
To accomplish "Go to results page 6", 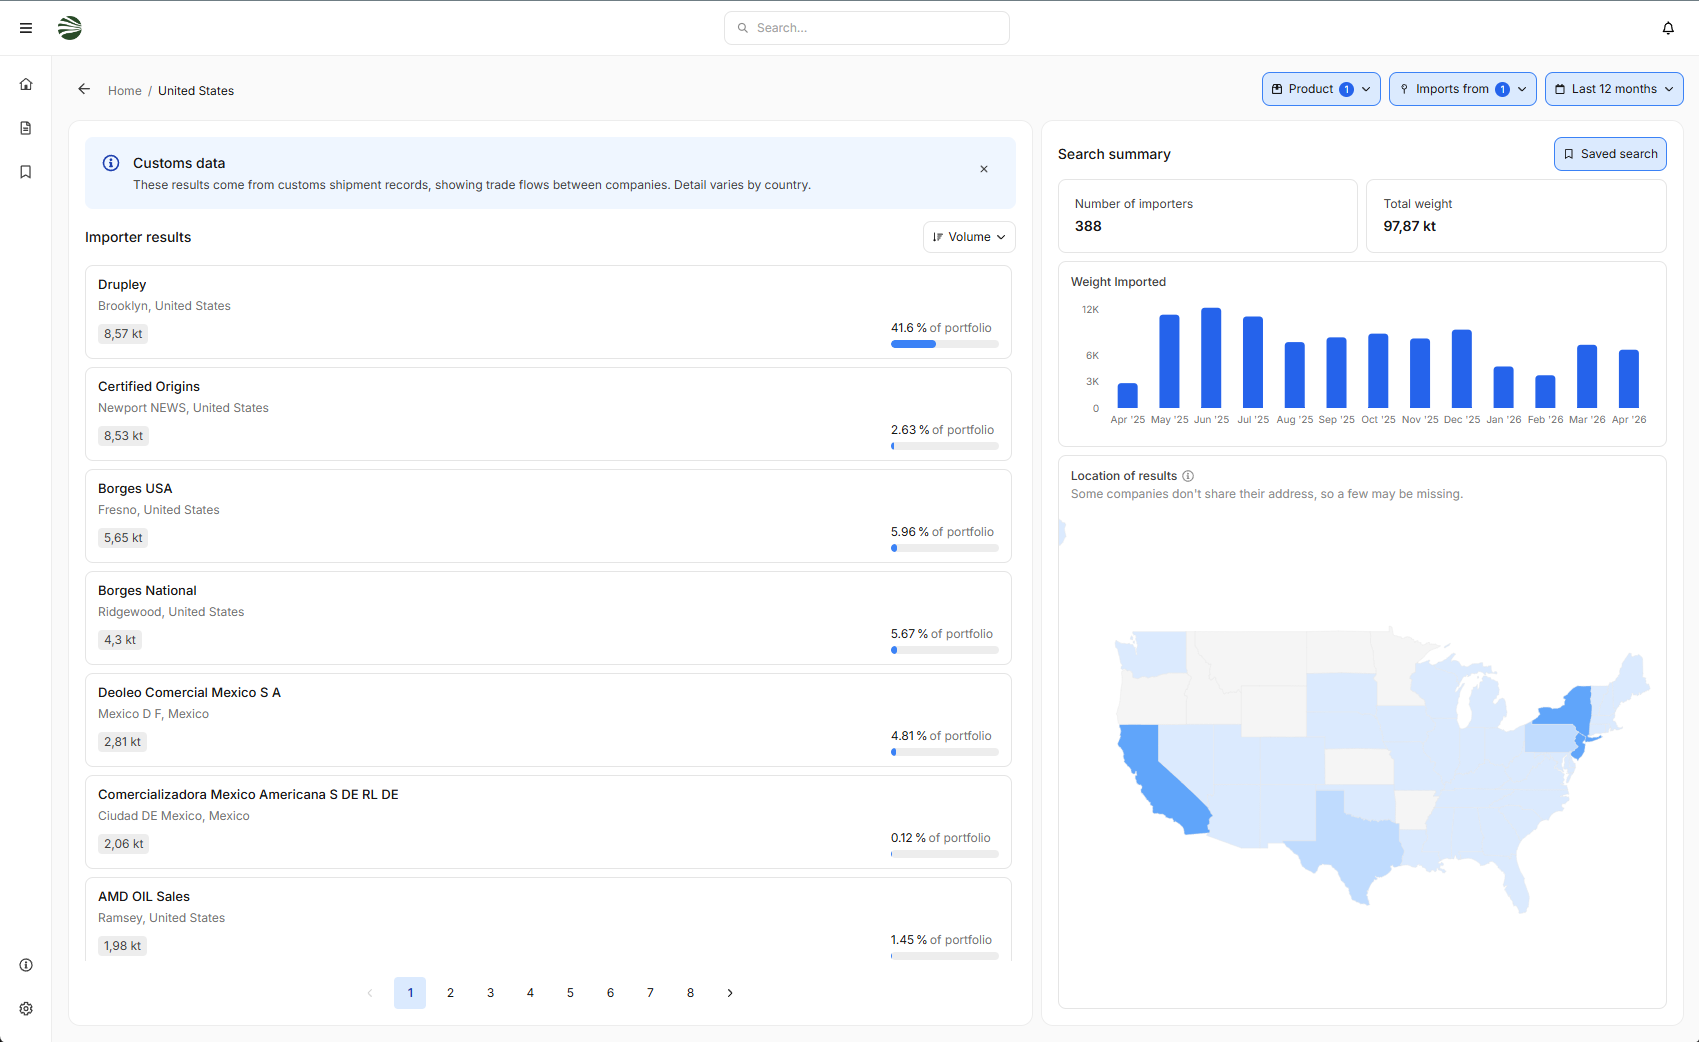I will (610, 993).
